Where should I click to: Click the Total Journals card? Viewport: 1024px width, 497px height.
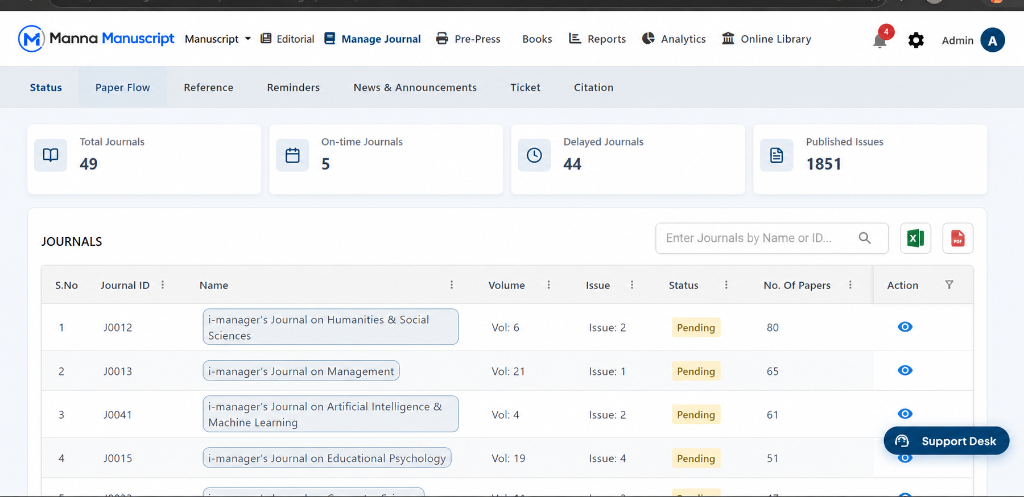pos(144,159)
